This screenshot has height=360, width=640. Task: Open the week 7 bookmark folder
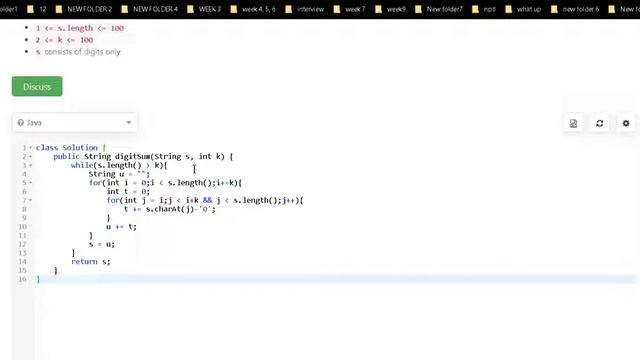click(349, 9)
